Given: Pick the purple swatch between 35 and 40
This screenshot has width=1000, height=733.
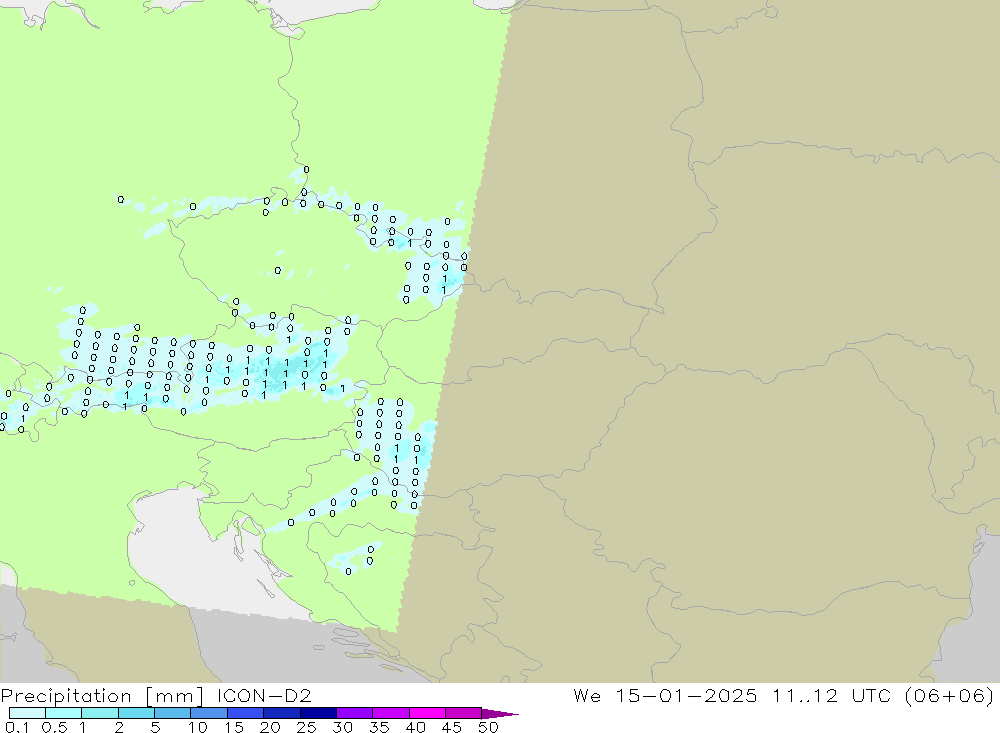Looking at the screenshot, I should tap(390, 713).
